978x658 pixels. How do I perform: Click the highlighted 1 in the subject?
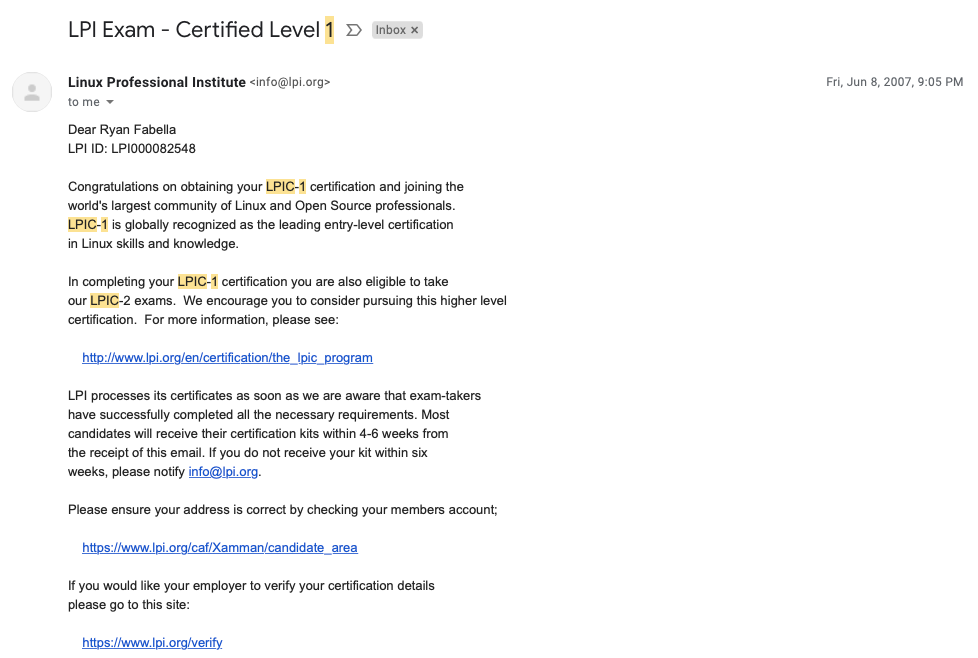pos(329,30)
